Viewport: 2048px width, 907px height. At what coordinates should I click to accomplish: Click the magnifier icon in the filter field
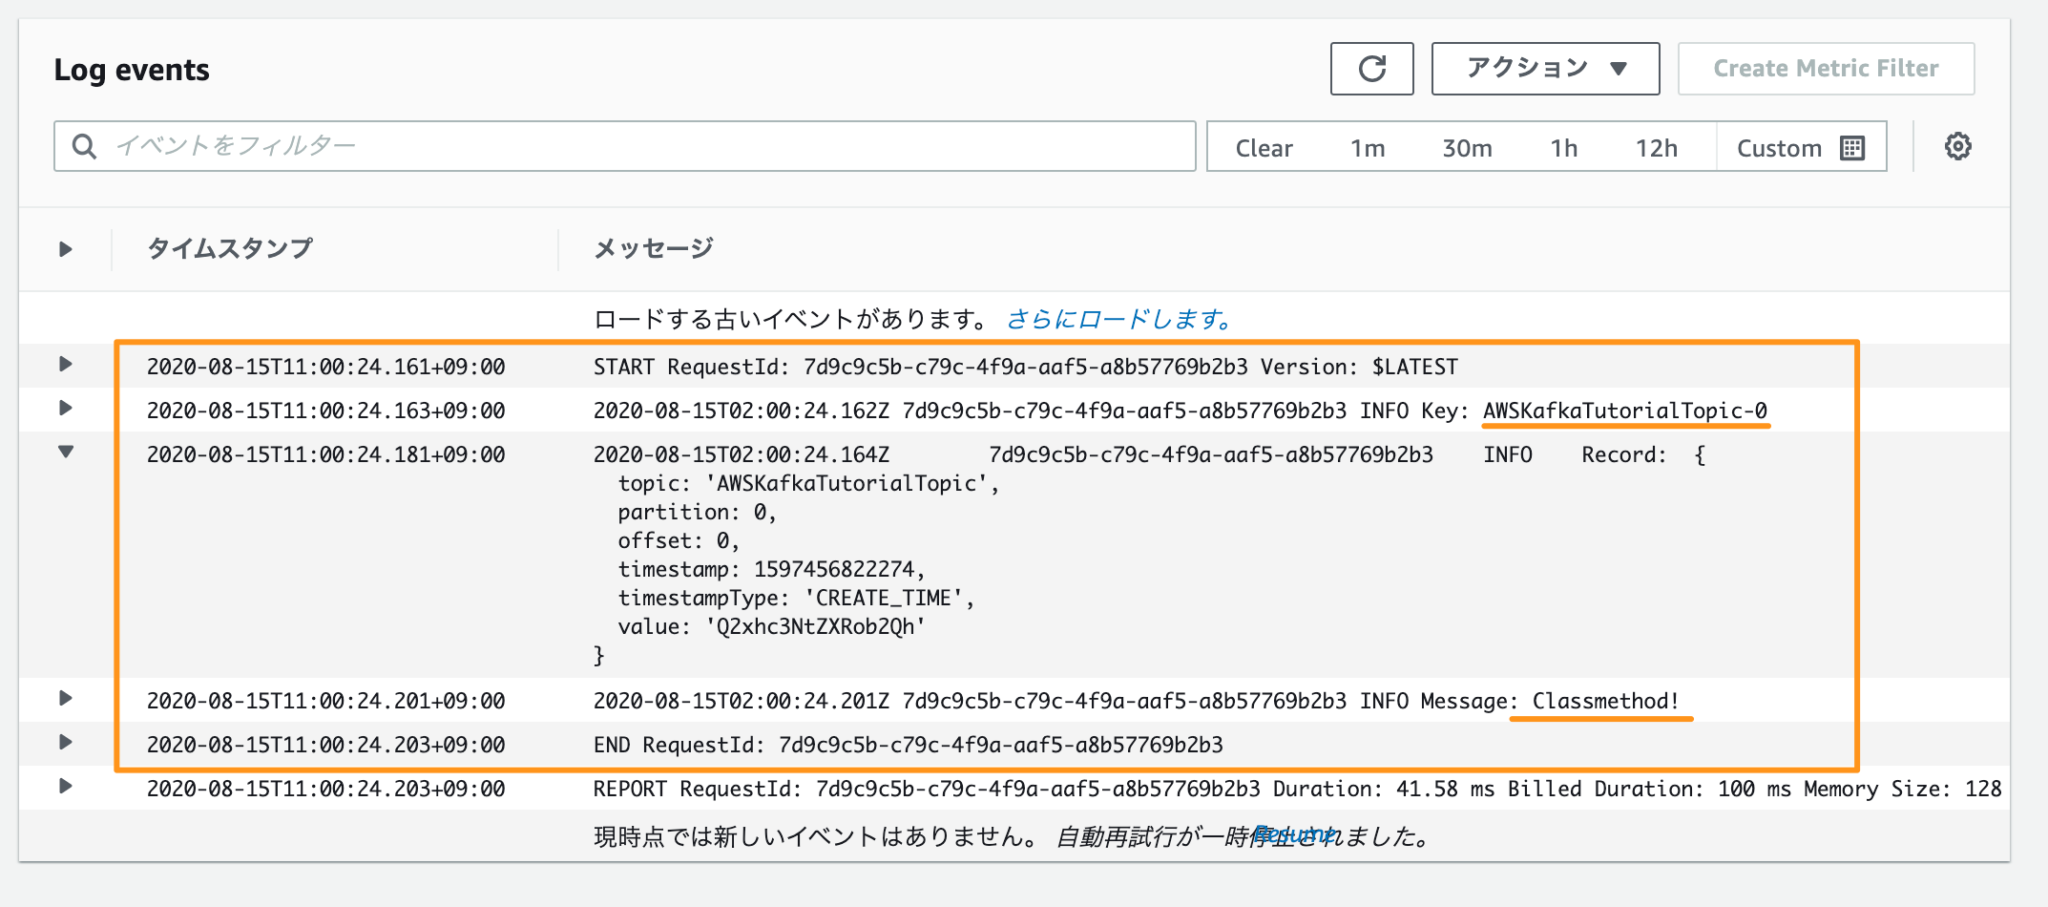point(84,146)
